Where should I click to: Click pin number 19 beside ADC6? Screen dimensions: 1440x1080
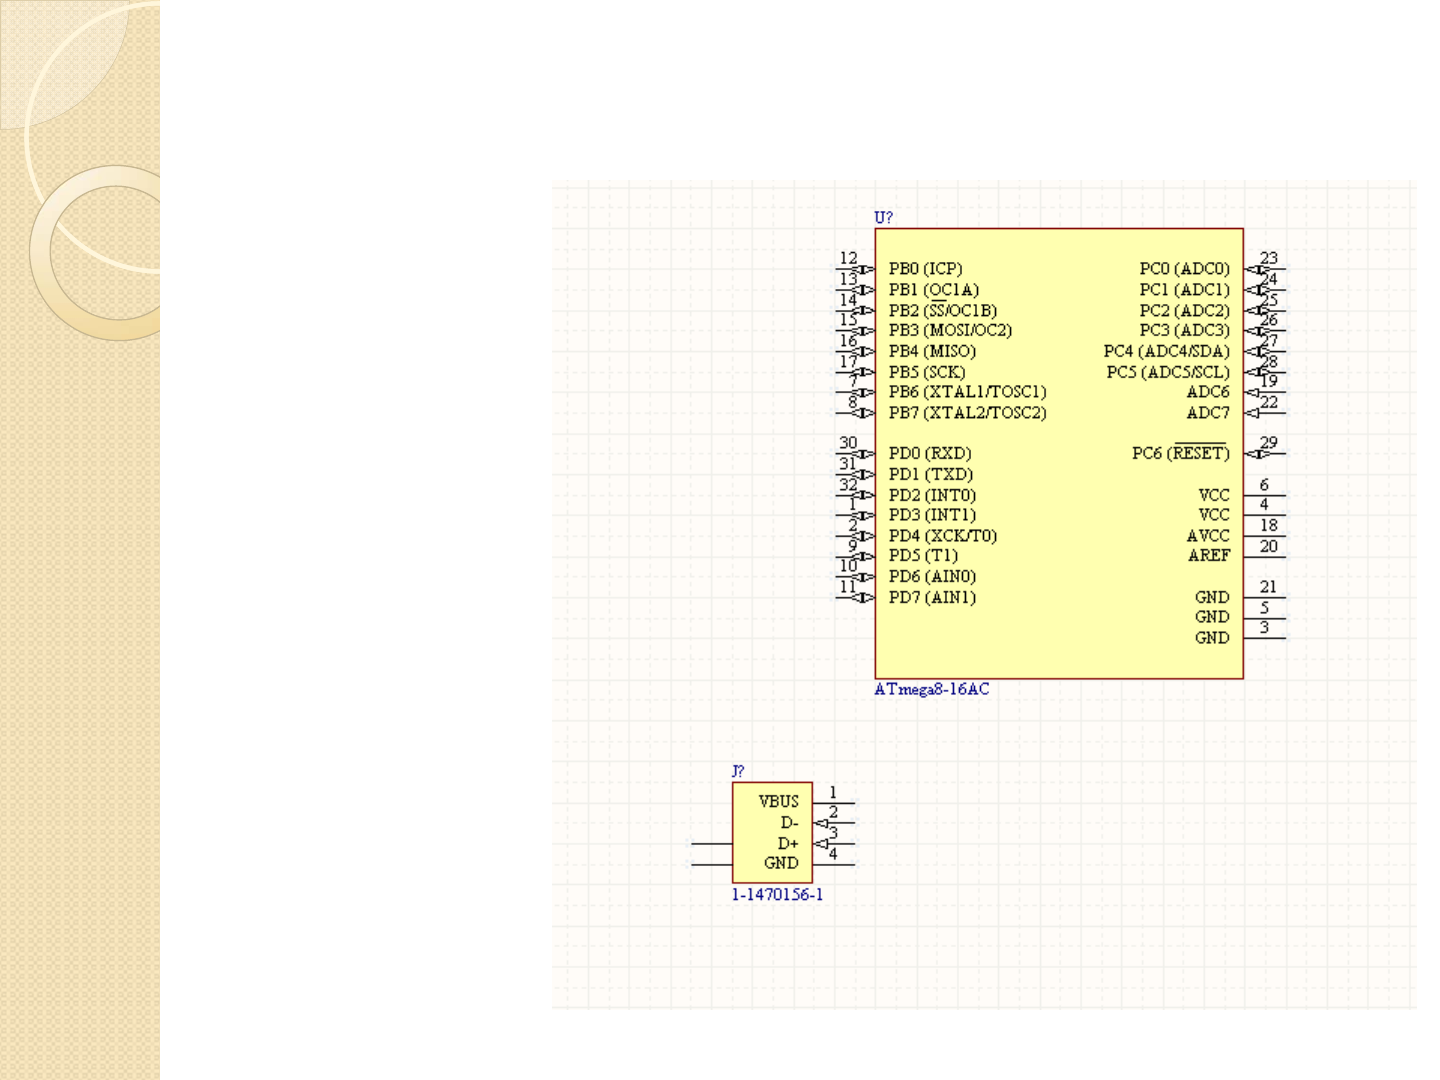[x=1269, y=381]
